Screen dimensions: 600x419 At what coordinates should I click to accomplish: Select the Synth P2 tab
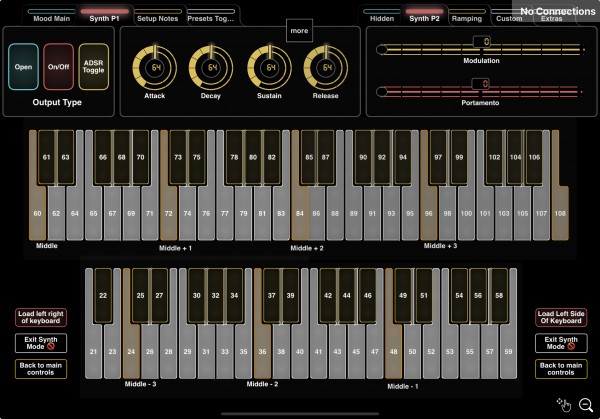pos(424,16)
